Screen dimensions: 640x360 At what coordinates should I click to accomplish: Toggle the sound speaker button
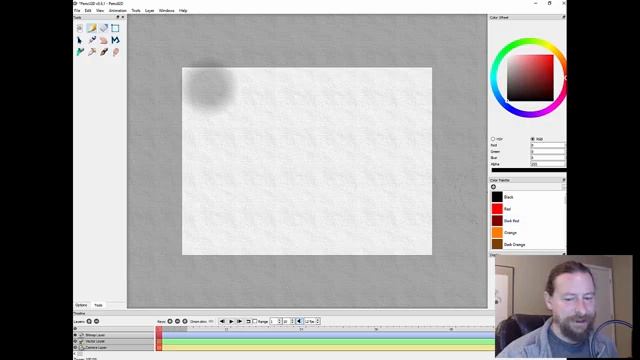299,321
